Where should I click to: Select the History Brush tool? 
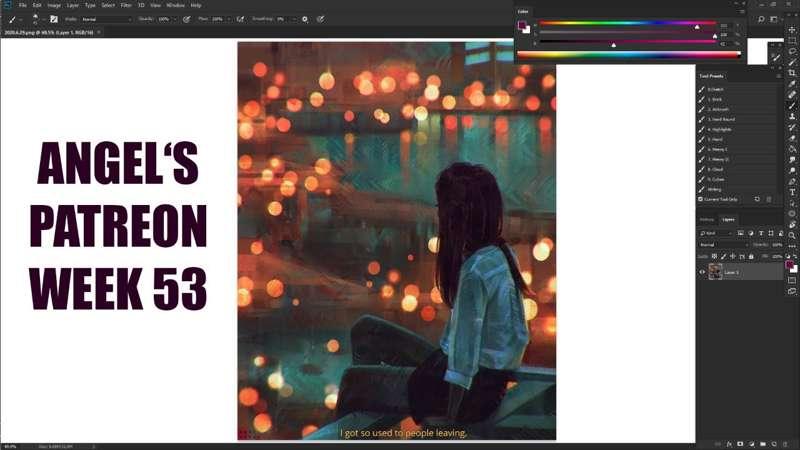coord(792,128)
